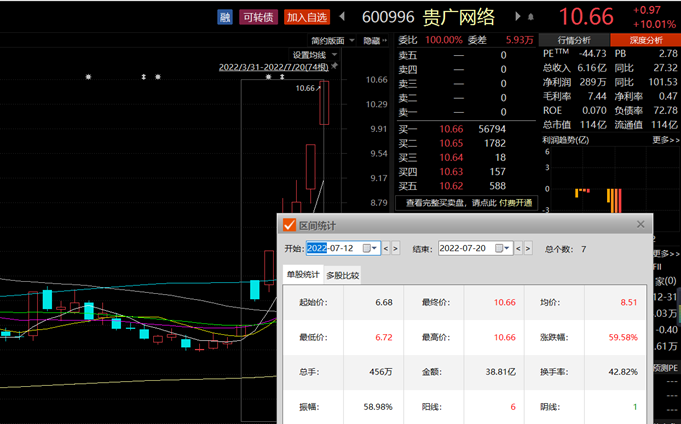Open the calendar picker for start date
Image resolution: width=681 pixels, height=424 pixels.
[368, 248]
